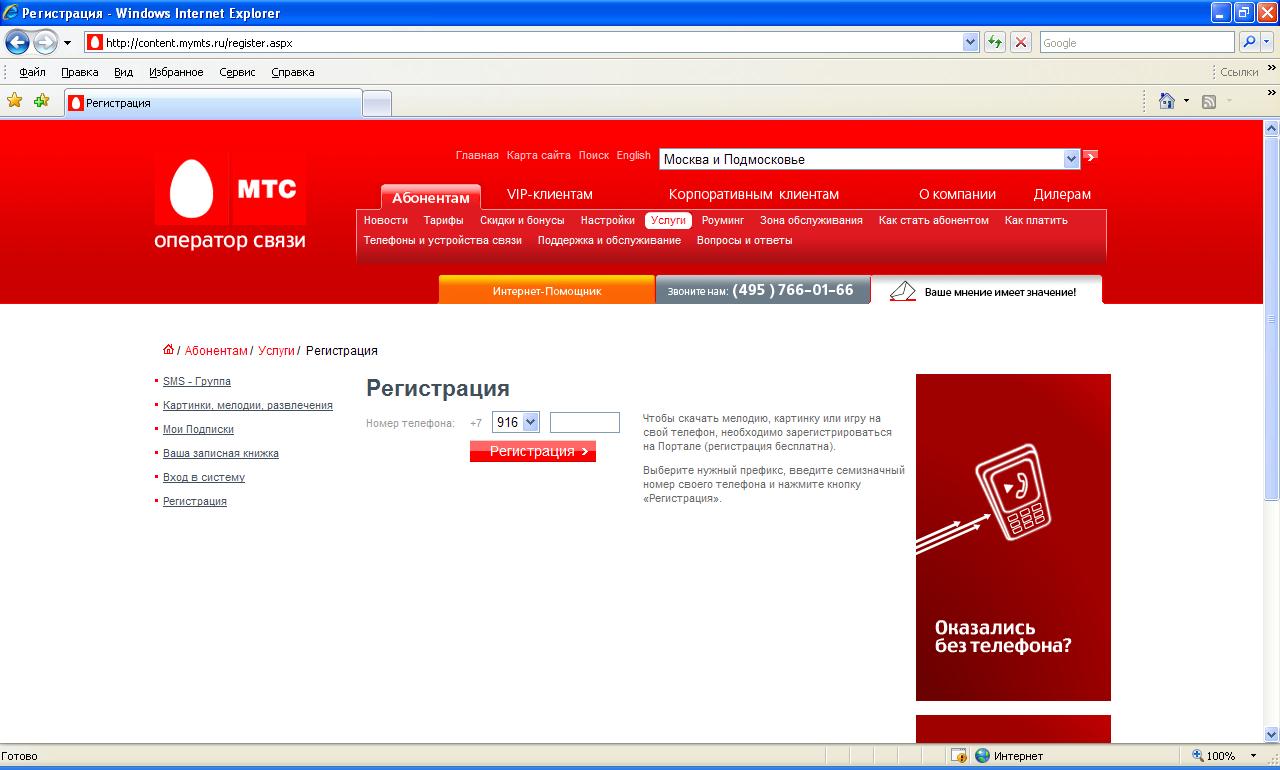The width and height of the screenshot is (1280, 770).
Task: Switch site language to English
Action: pos(633,155)
